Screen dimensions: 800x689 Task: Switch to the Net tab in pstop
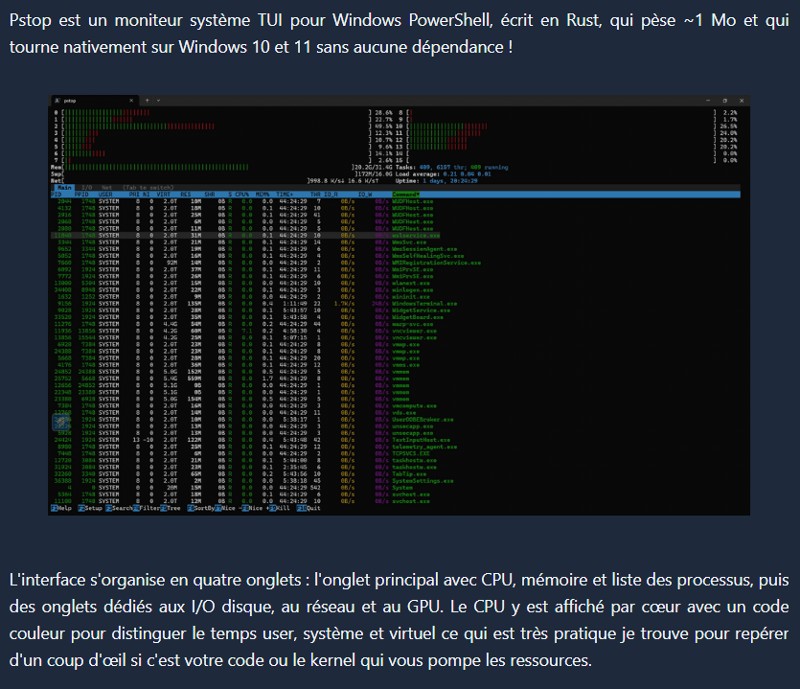[x=107, y=188]
